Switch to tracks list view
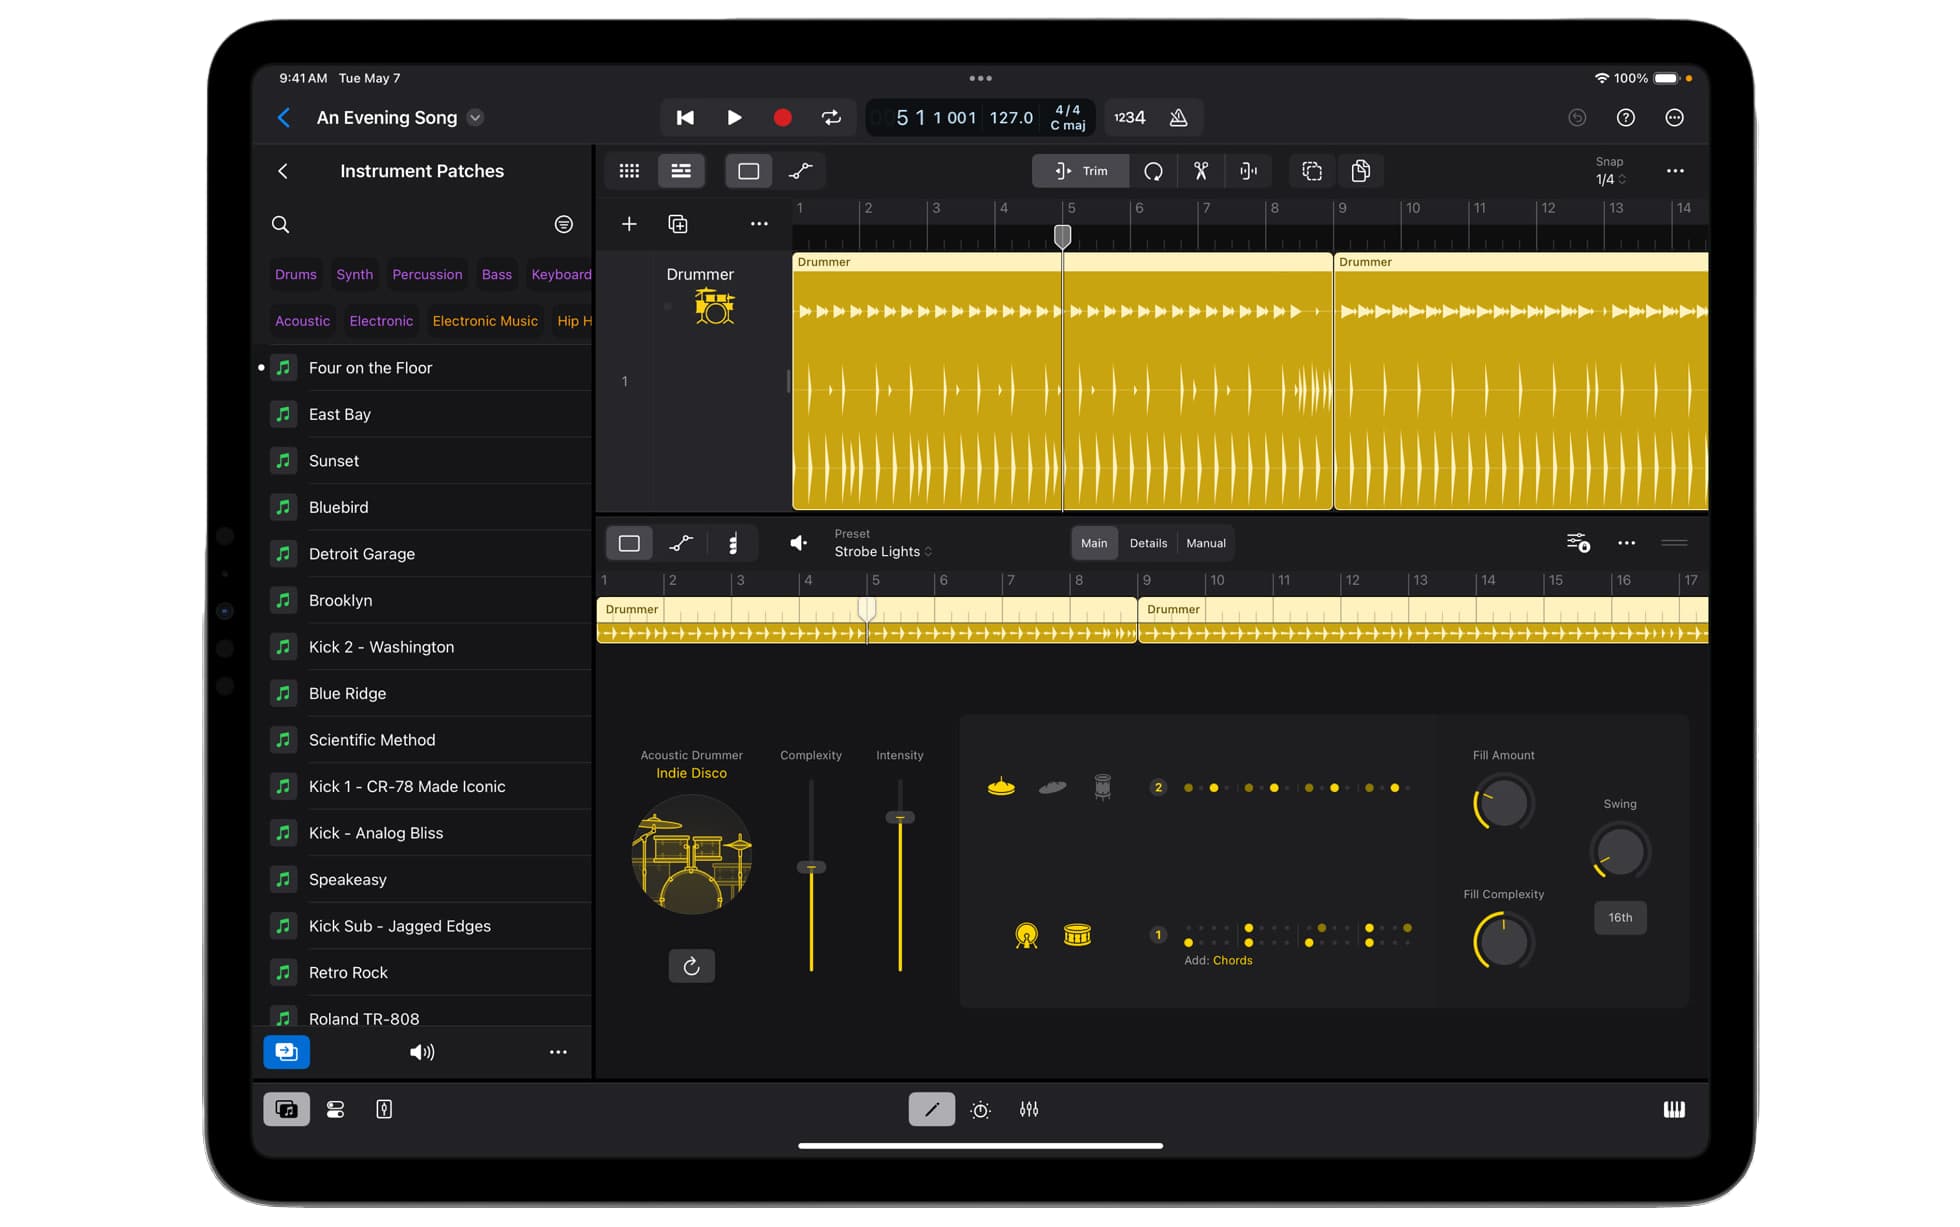 [x=681, y=171]
